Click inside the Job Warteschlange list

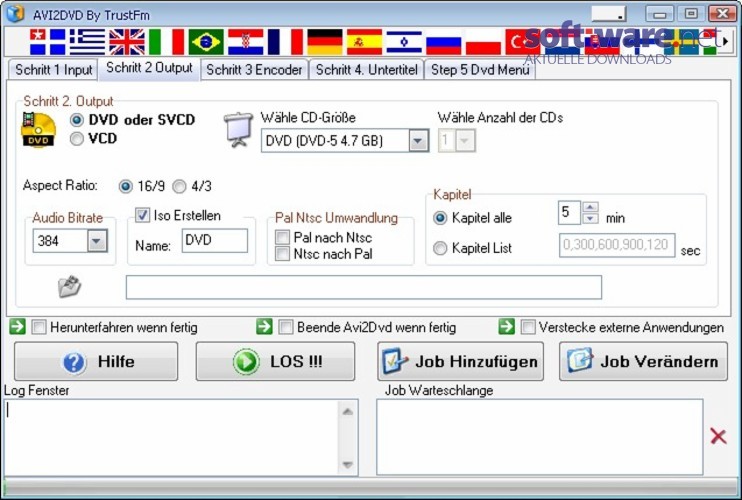(539, 437)
